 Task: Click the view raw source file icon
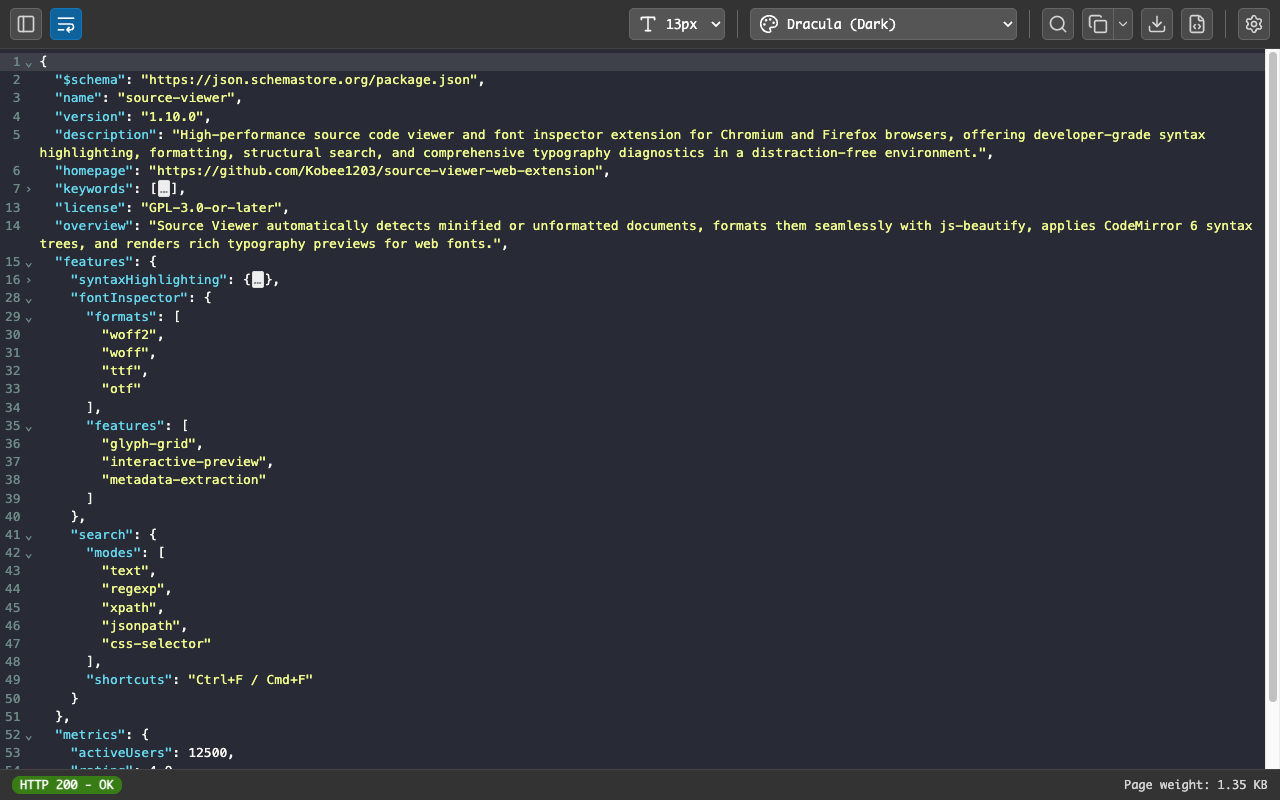[x=1197, y=24]
